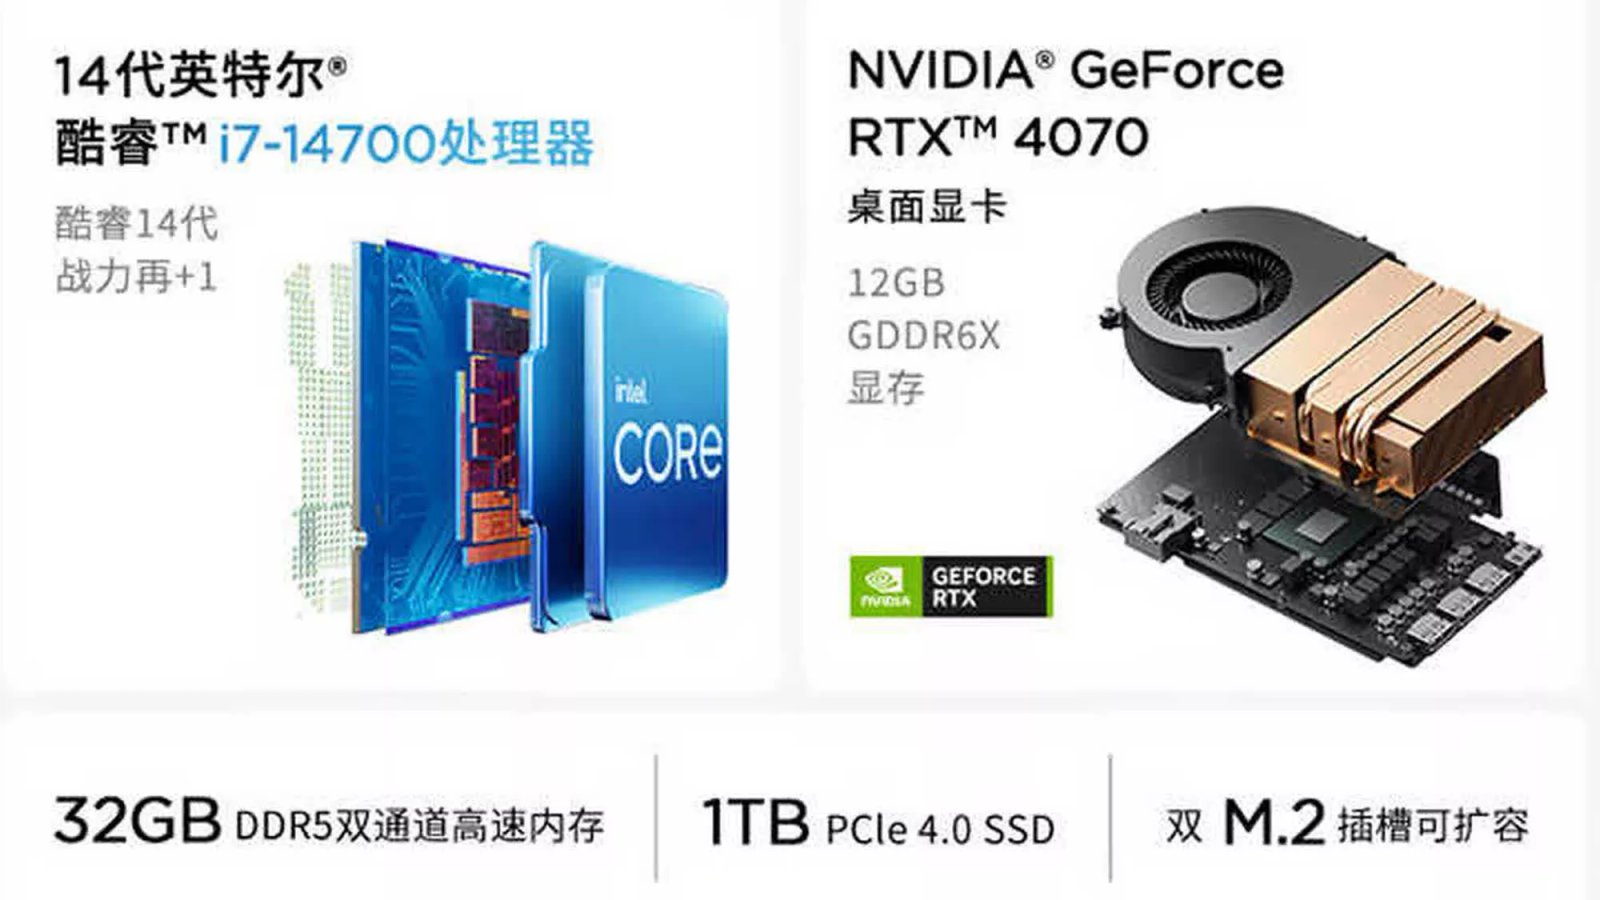
Task: Click the 显存 label under GDDR6X
Action: (x=886, y=387)
